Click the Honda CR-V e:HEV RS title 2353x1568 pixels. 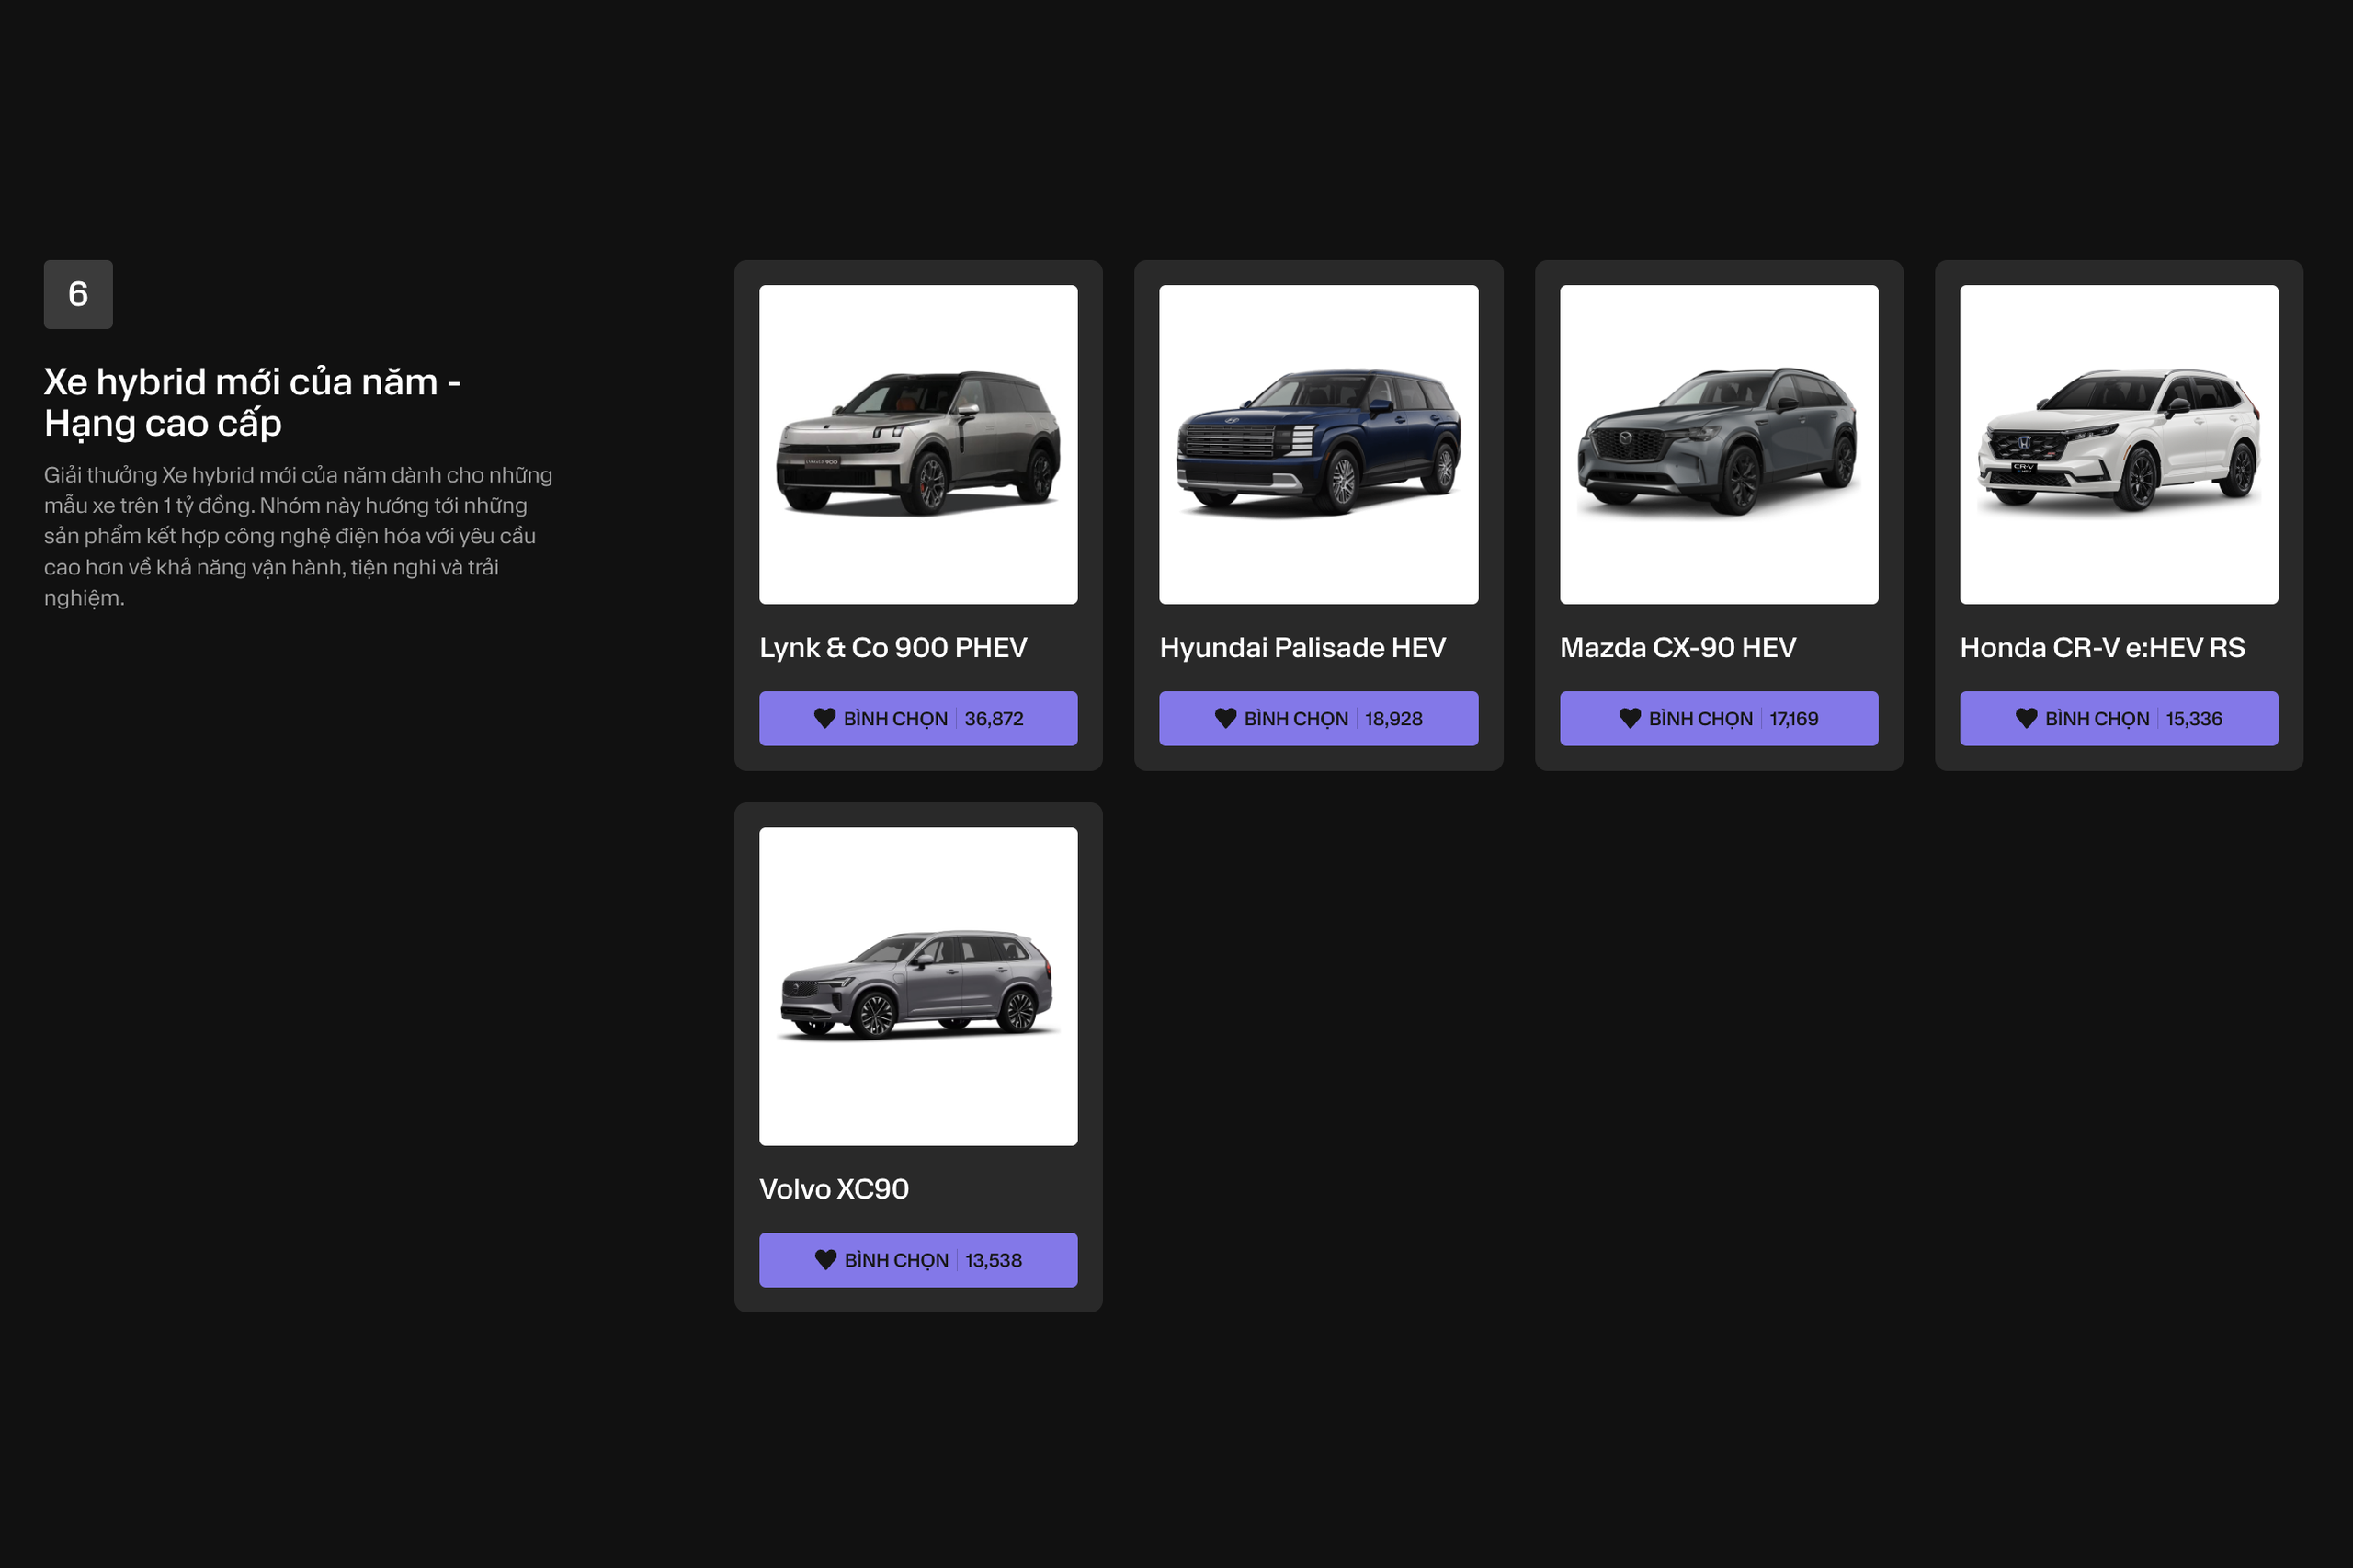click(2102, 648)
